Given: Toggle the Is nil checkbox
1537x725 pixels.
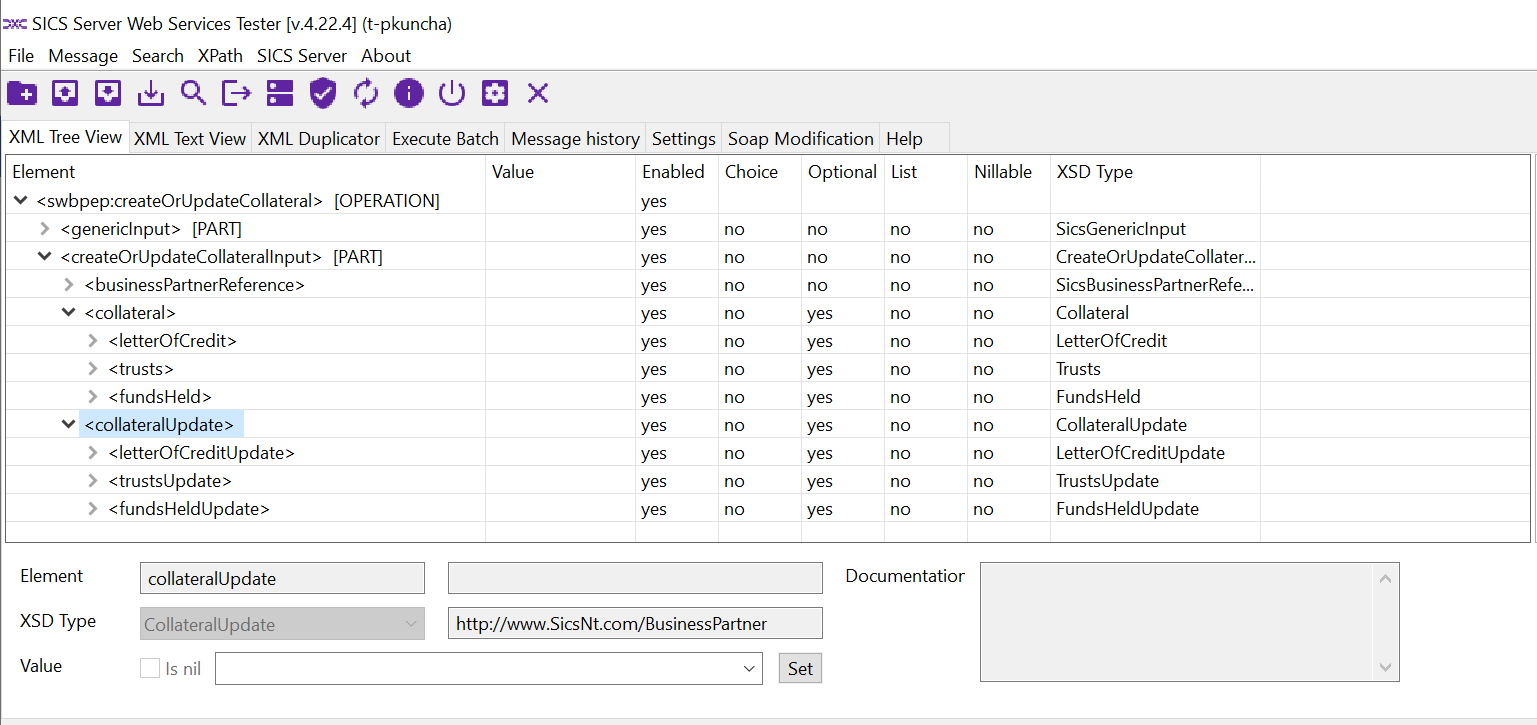Looking at the screenshot, I should [x=150, y=669].
